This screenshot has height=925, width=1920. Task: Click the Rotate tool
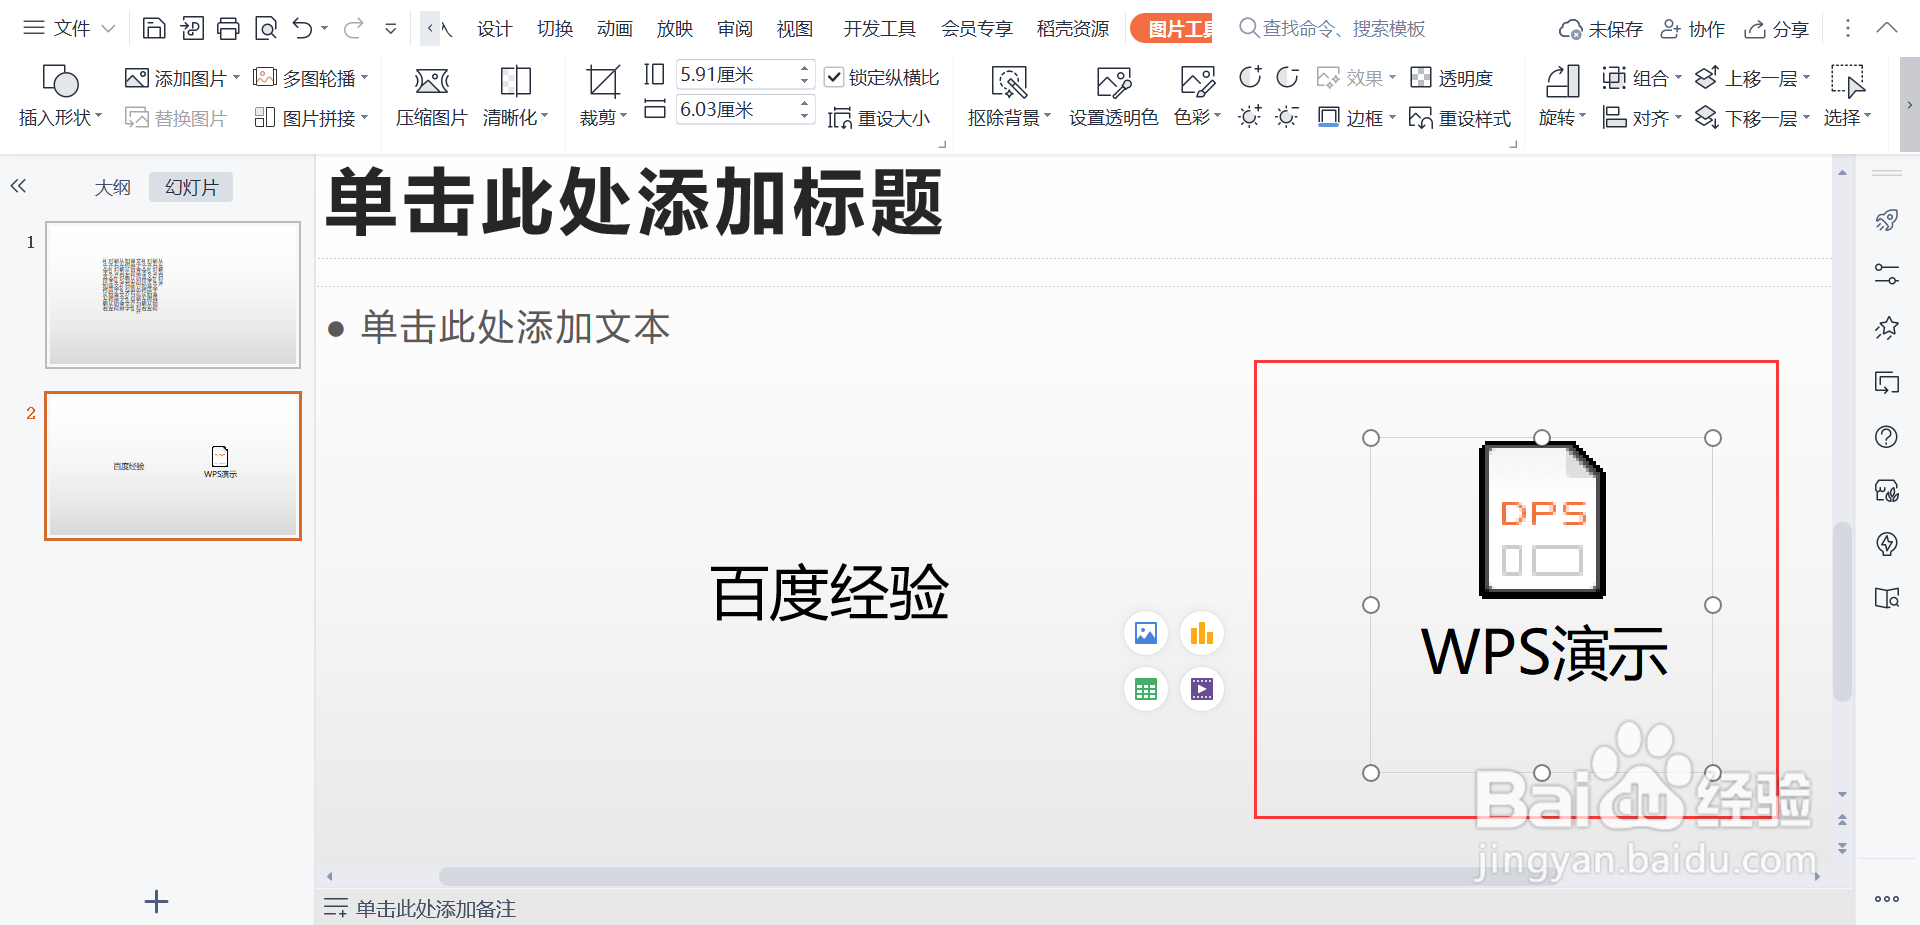coord(1562,96)
